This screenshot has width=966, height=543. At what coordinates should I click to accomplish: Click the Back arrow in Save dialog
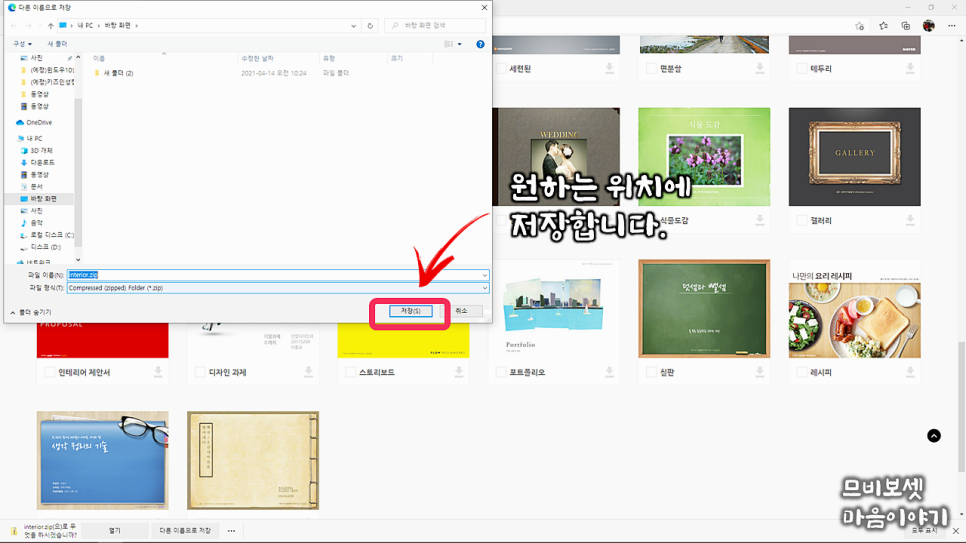(14, 26)
